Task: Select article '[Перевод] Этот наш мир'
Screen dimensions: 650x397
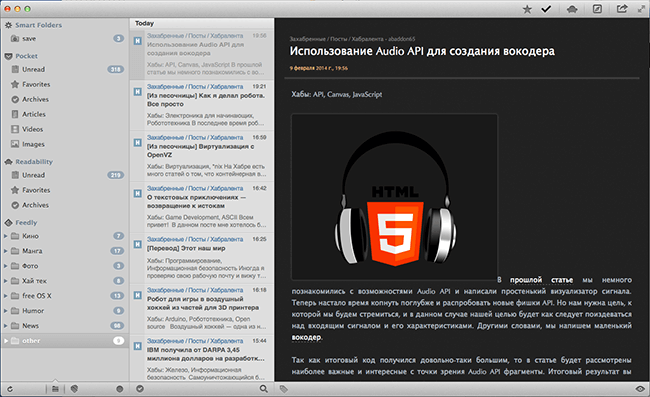Action: 202,258
